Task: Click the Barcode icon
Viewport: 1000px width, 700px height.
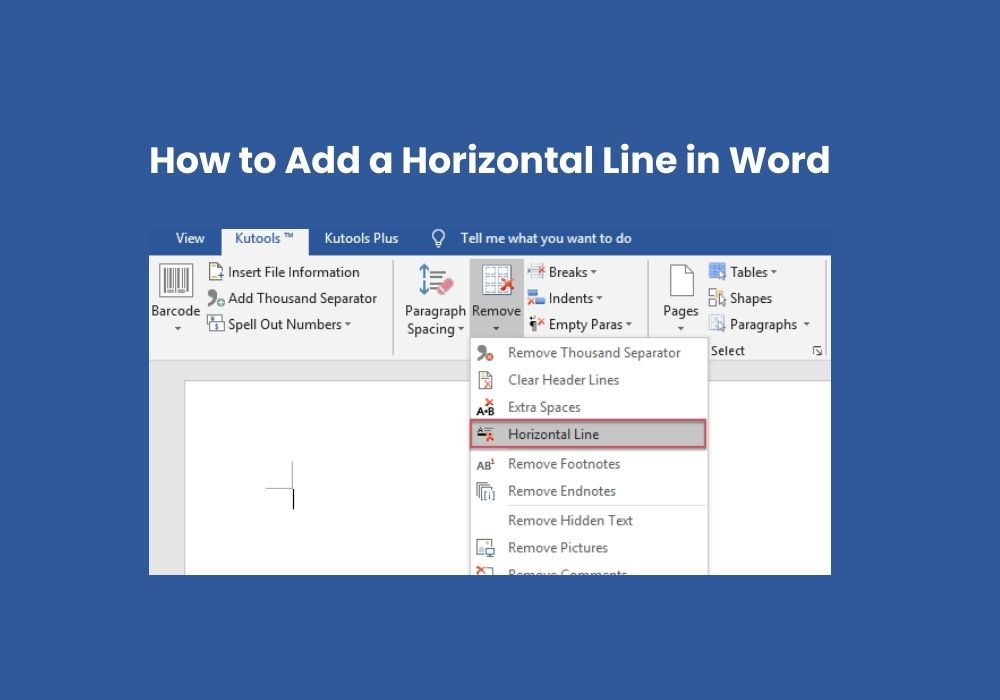Action: 175,281
